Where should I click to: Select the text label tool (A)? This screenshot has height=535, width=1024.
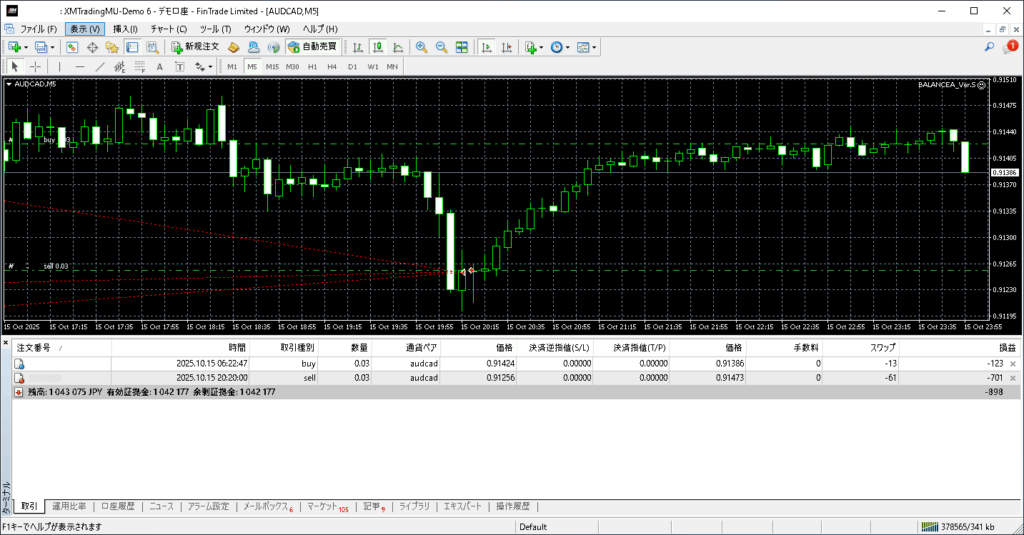point(160,67)
